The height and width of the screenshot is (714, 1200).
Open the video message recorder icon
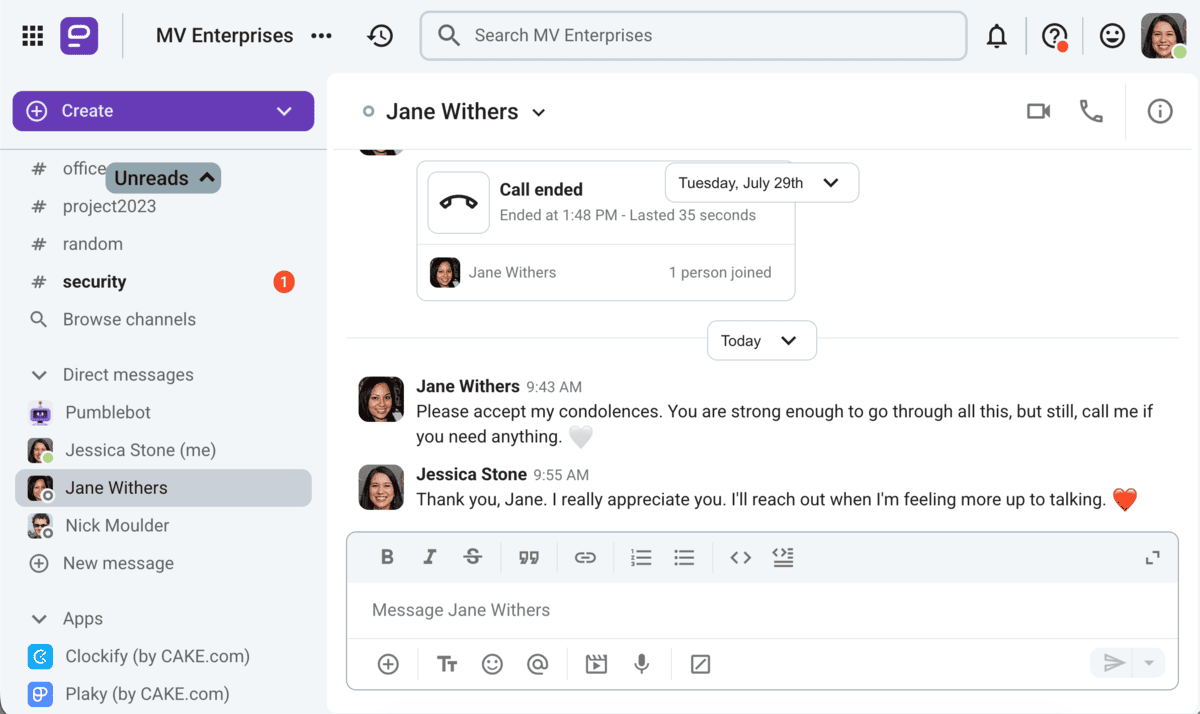[596, 663]
